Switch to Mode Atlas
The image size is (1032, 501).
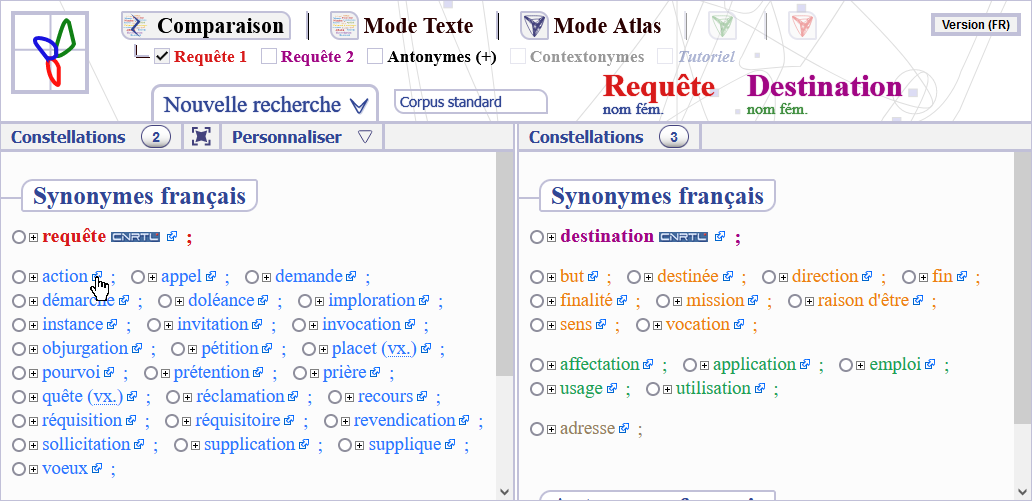pyautogui.click(x=590, y=26)
